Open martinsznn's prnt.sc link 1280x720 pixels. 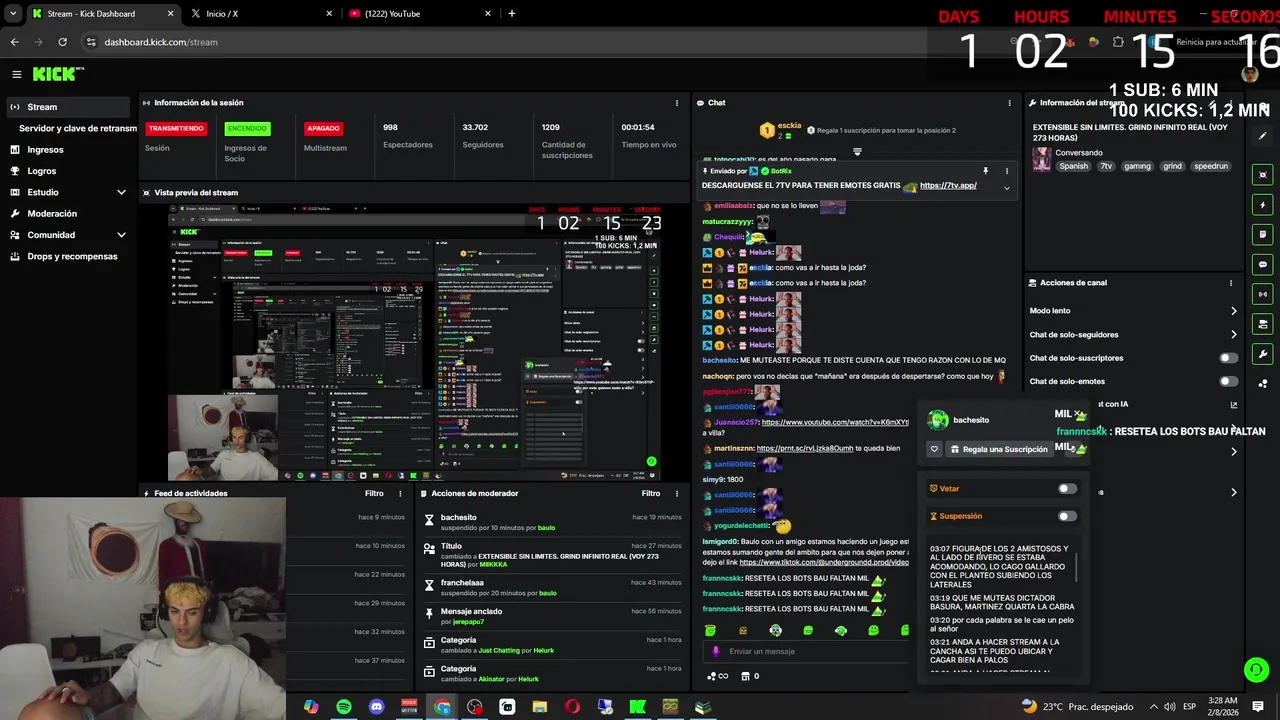tap(805, 449)
